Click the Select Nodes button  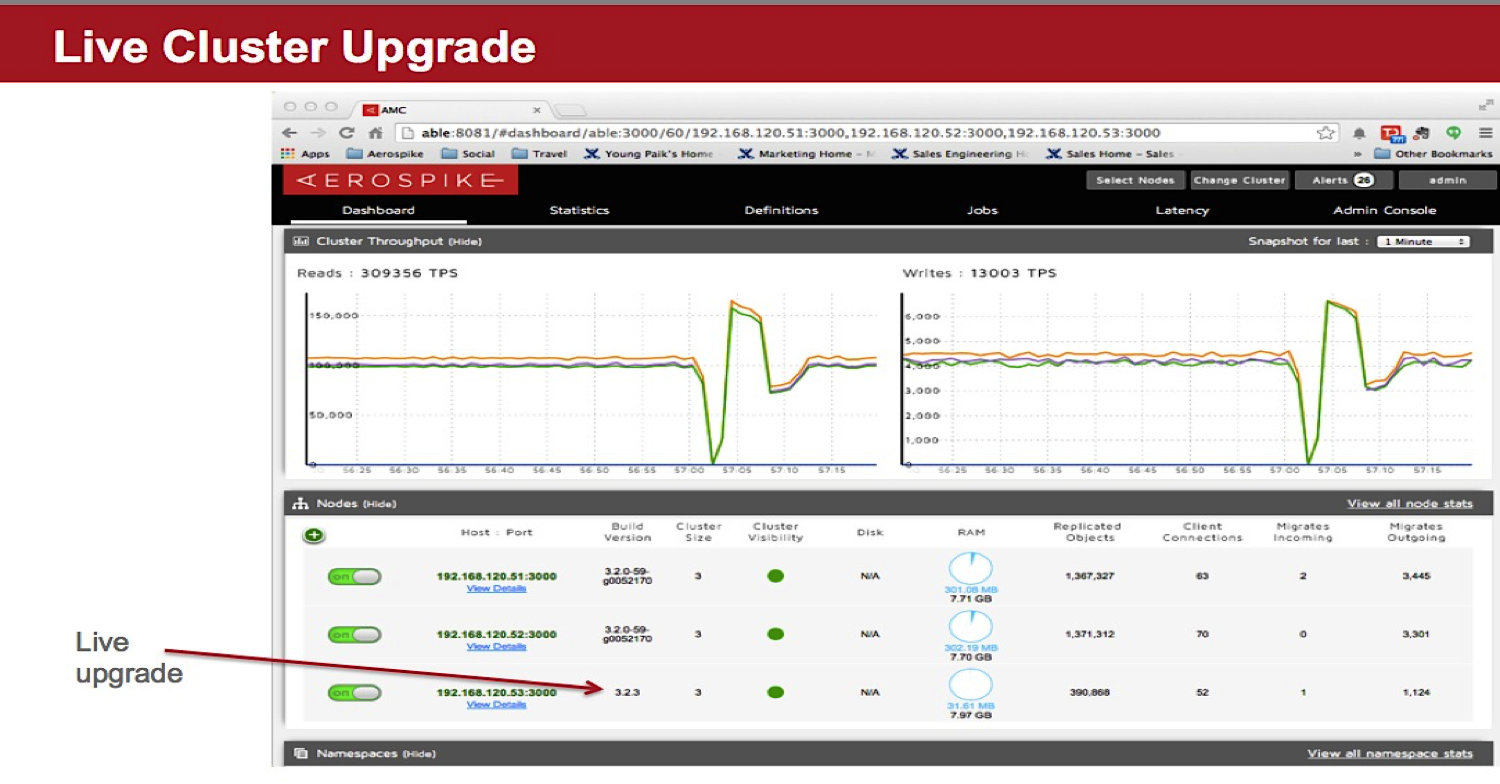[x=1135, y=180]
